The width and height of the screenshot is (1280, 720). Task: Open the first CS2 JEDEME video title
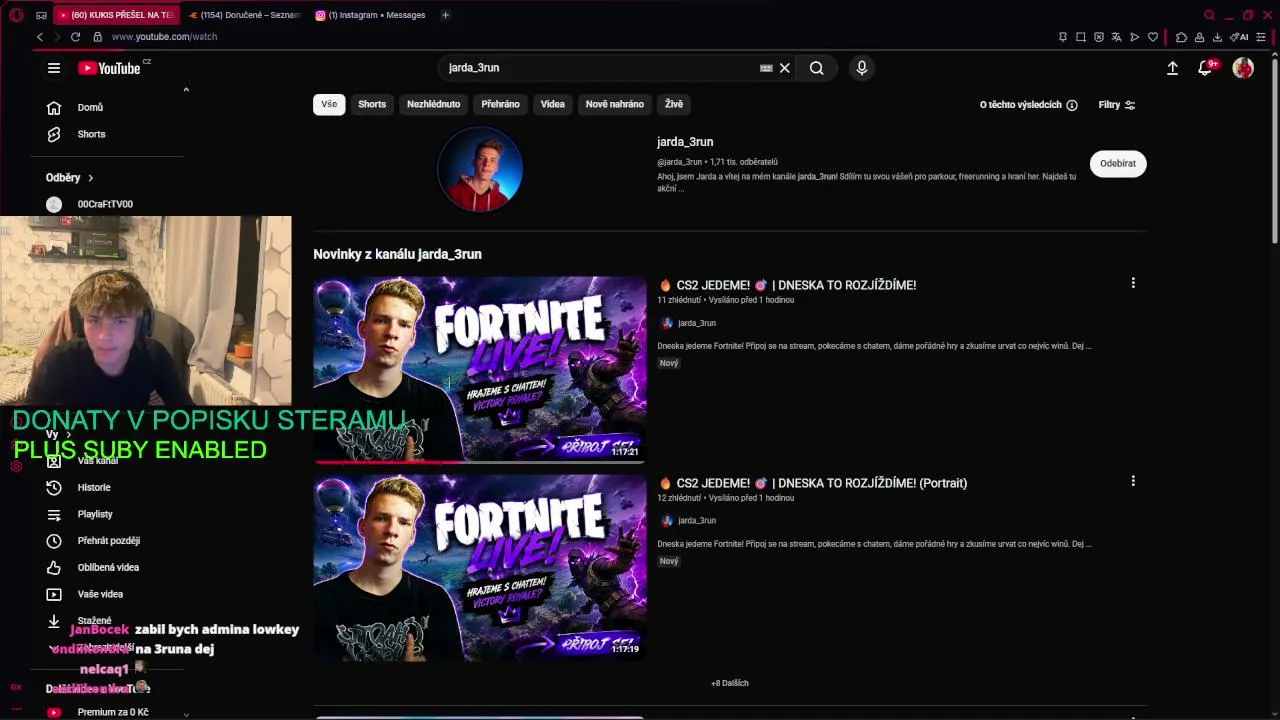click(x=787, y=285)
